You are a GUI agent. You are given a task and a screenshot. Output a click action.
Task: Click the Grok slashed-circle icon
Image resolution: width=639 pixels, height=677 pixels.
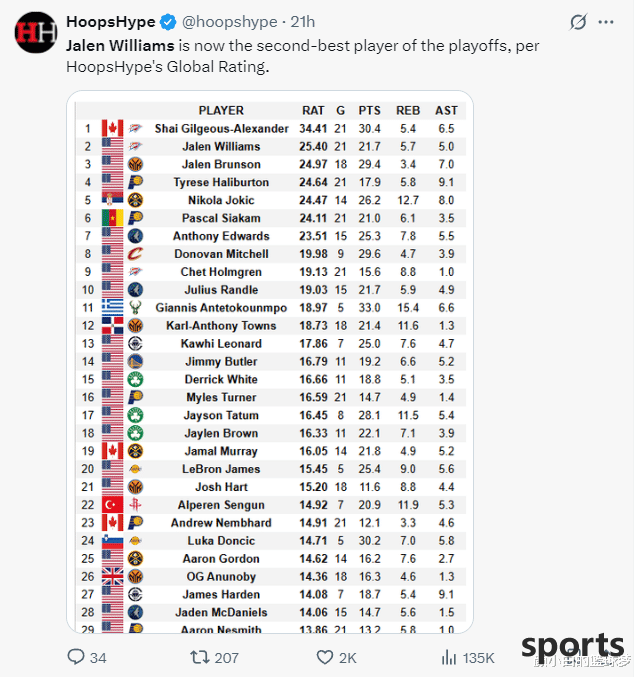click(578, 22)
